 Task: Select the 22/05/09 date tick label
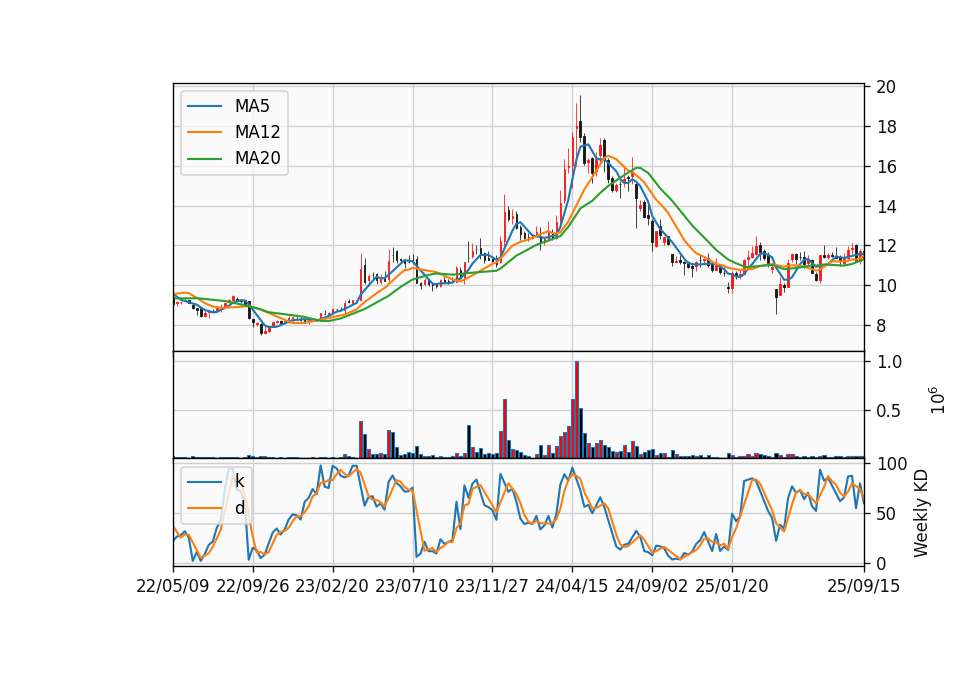tap(173, 586)
